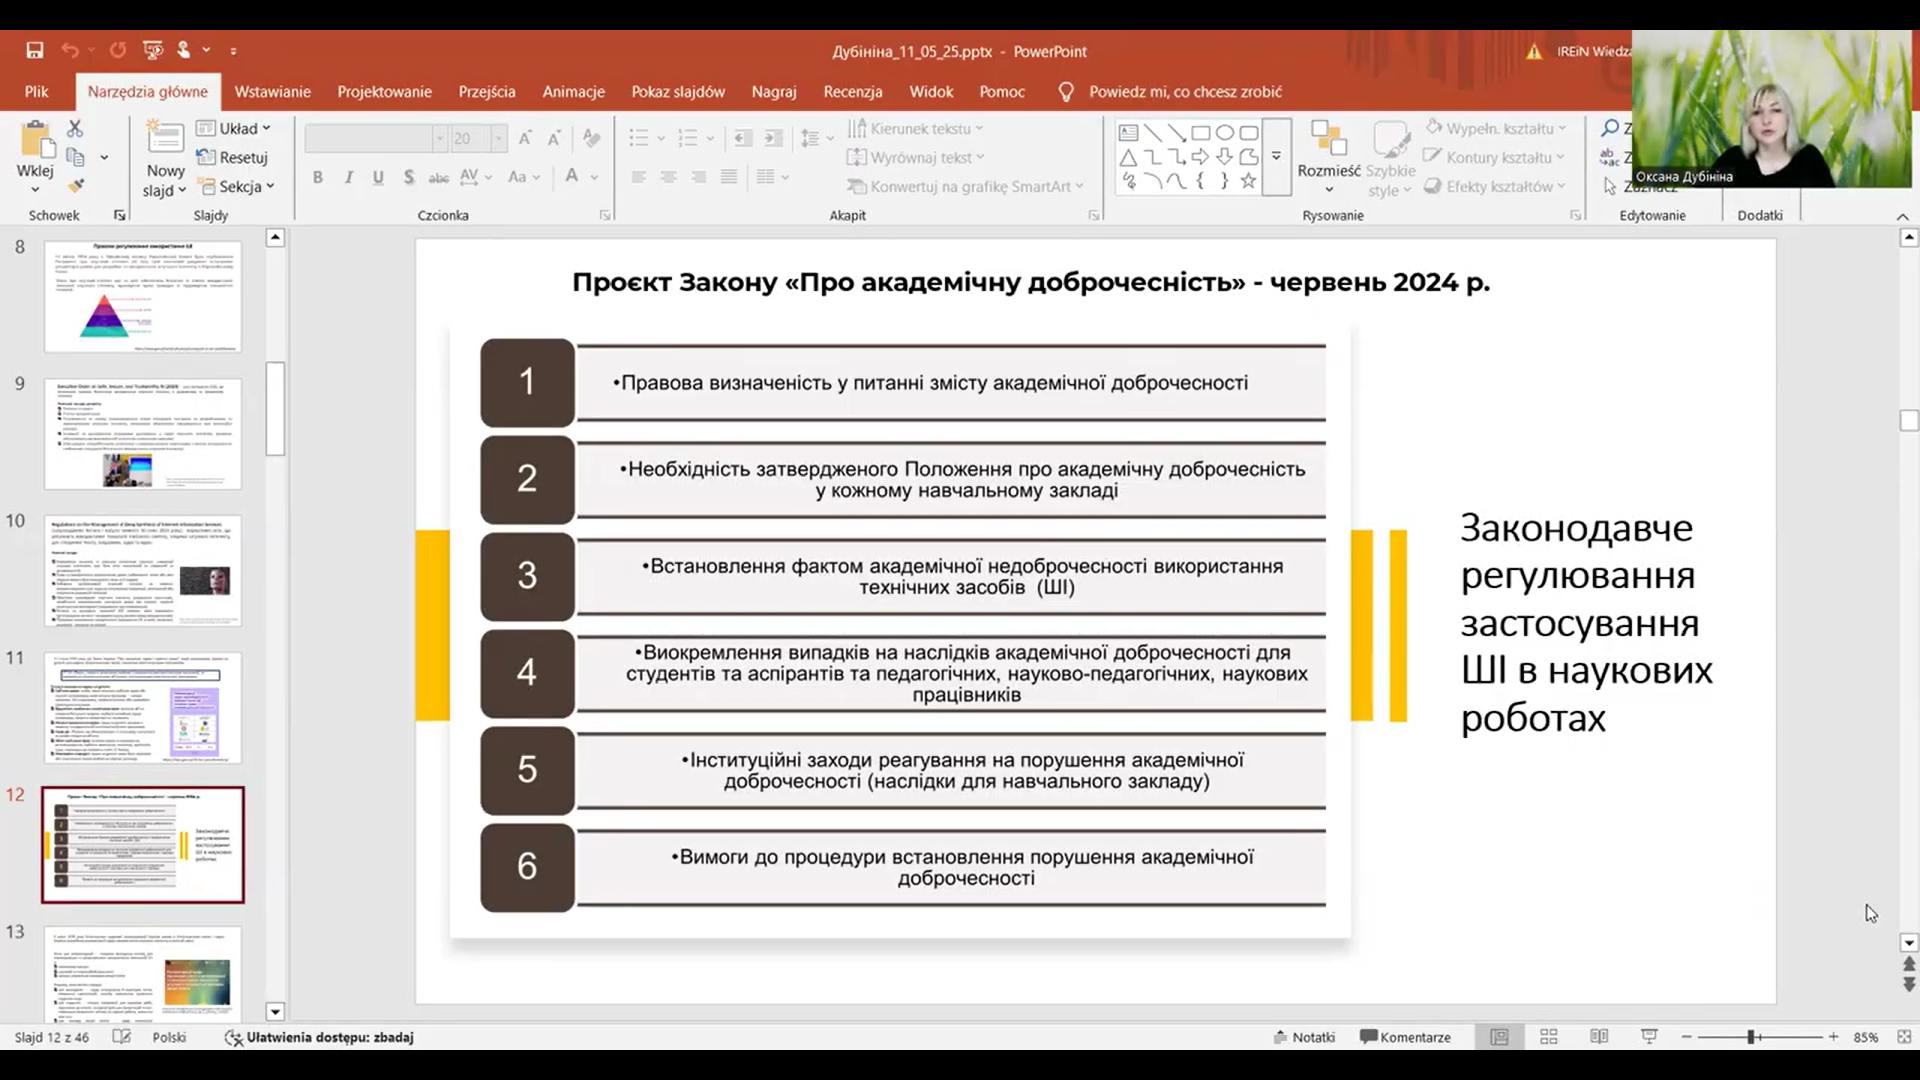Click the Undo arrow icon
1920x1080 pixels.
[x=69, y=50]
